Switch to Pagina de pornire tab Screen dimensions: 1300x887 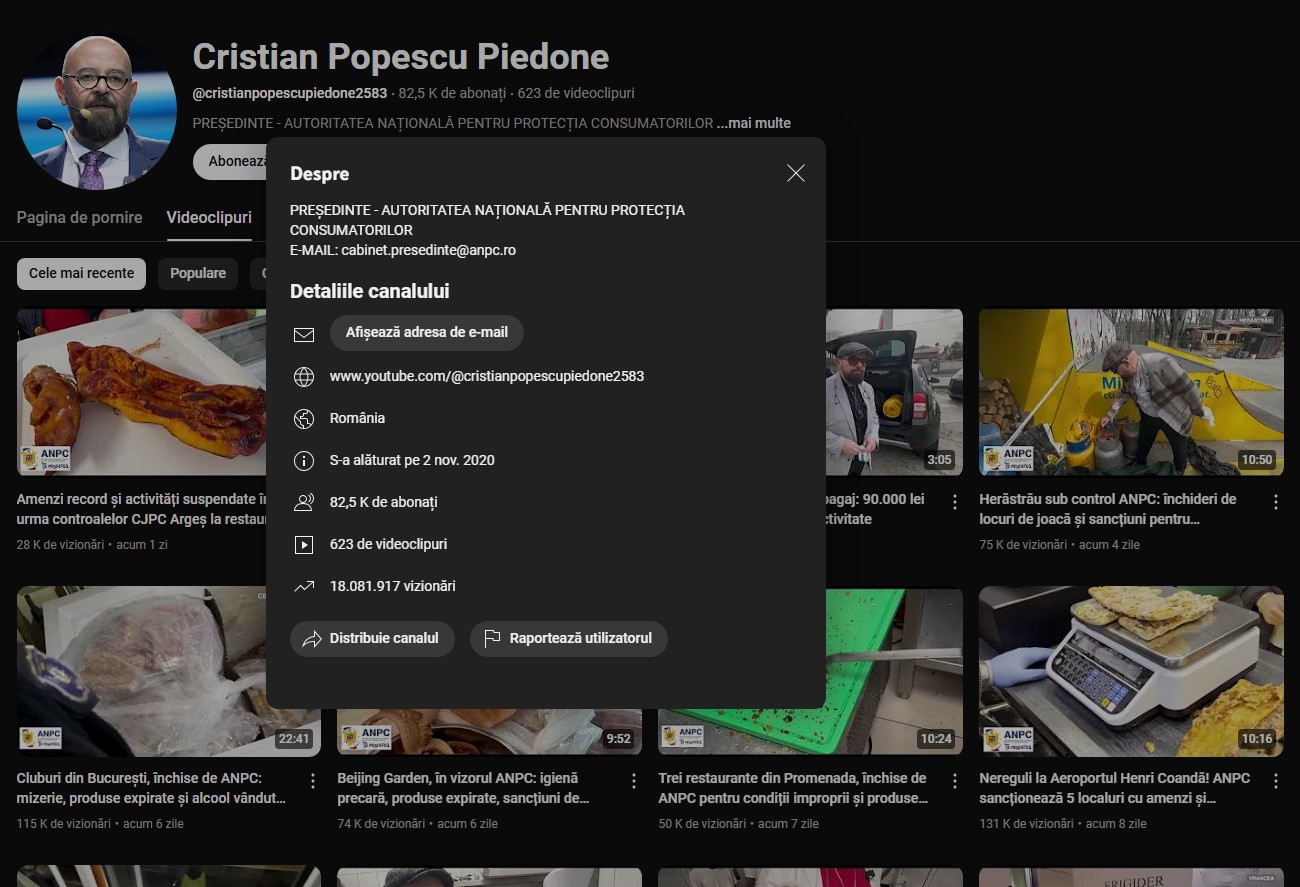pyautogui.click(x=80, y=218)
